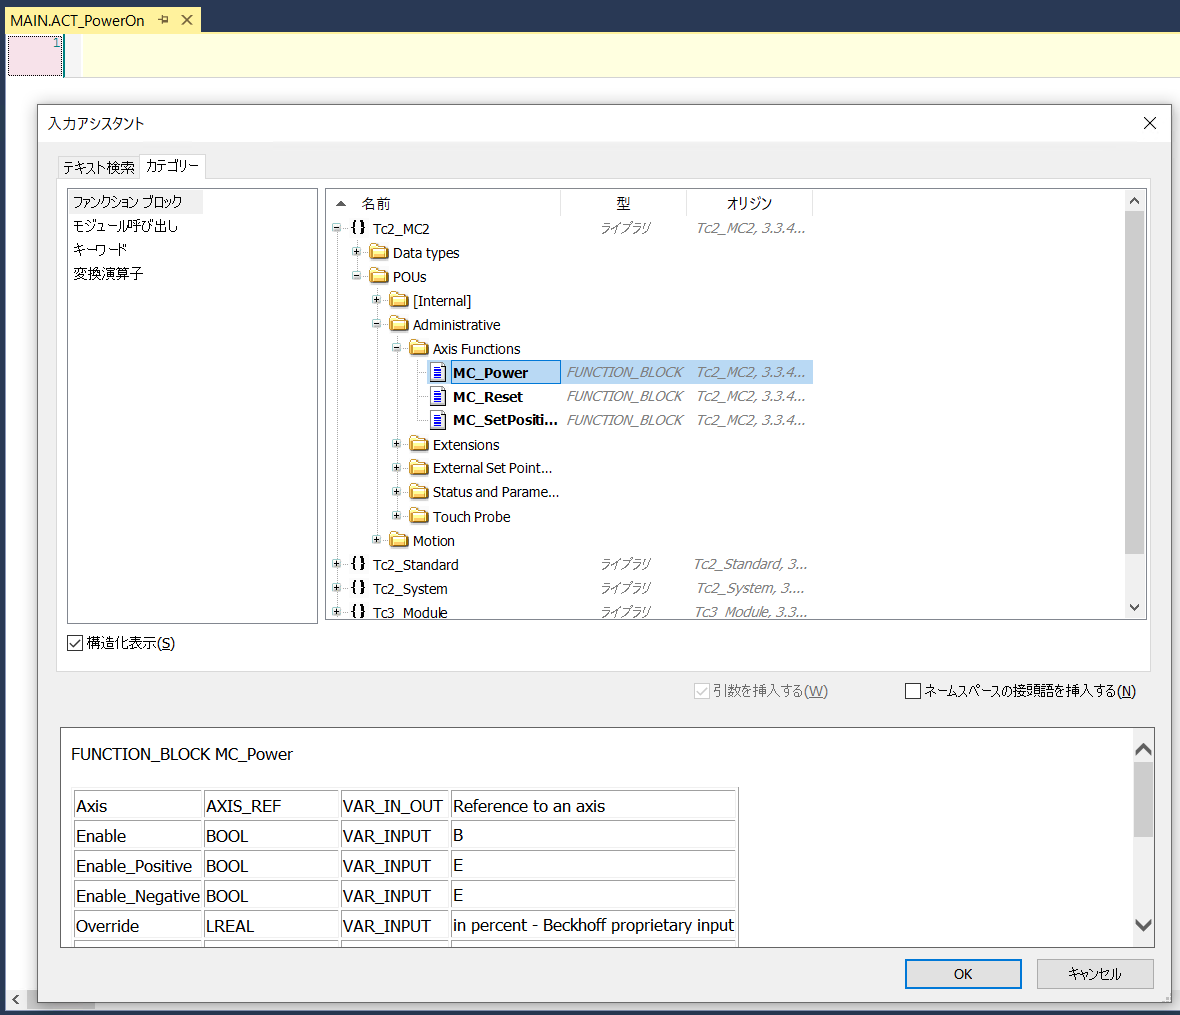Screen dimensions: 1180x1015
Task: Click the [Internal] folder icon
Action: (399, 300)
